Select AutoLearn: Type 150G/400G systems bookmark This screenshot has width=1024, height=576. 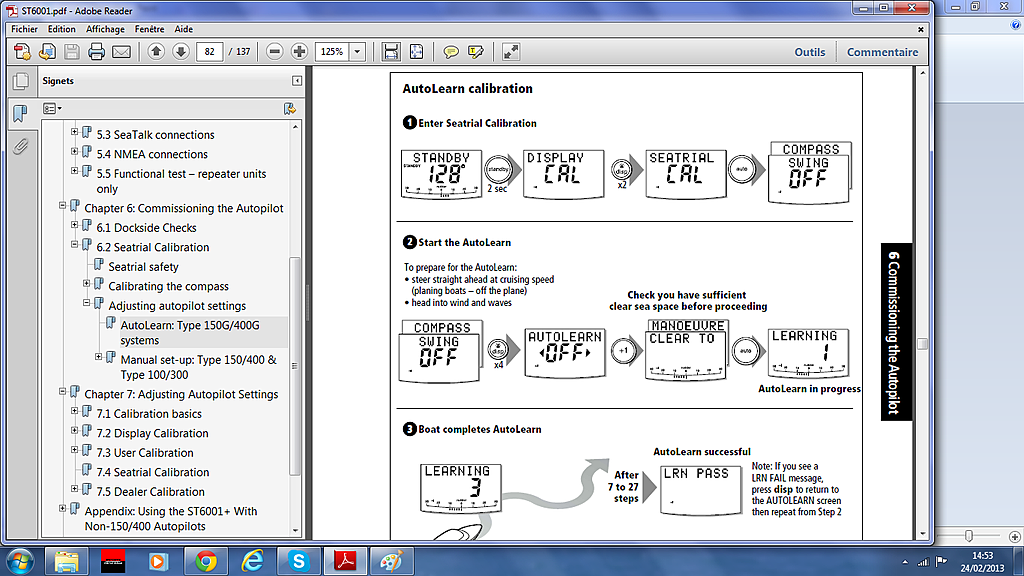[x=189, y=332]
